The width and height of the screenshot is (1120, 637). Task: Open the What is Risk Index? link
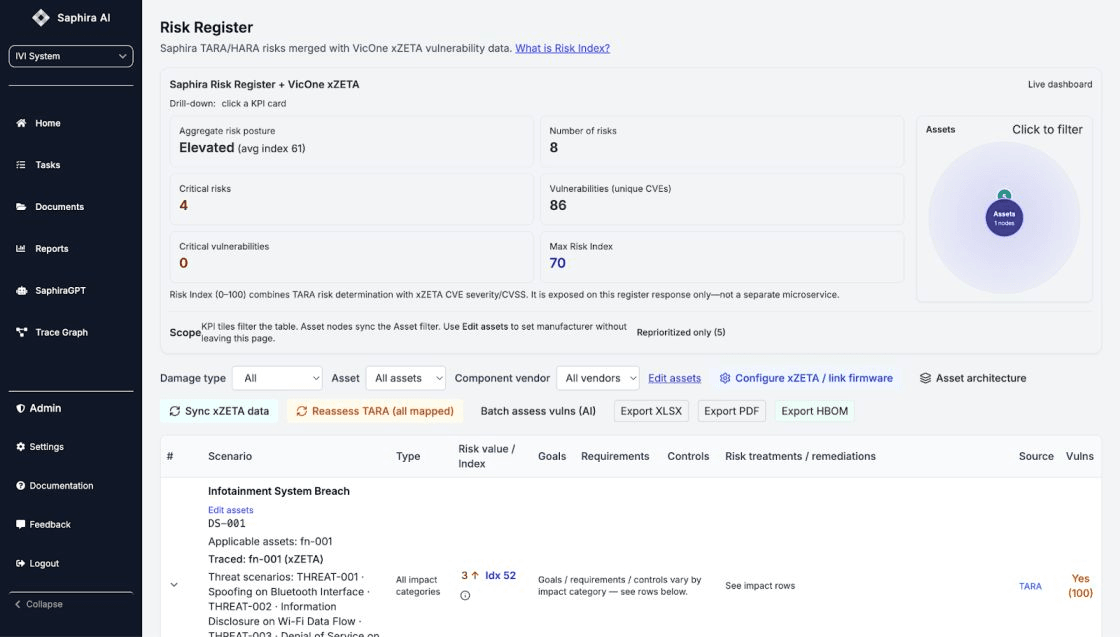pyautogui.click(x=562, y=48)
